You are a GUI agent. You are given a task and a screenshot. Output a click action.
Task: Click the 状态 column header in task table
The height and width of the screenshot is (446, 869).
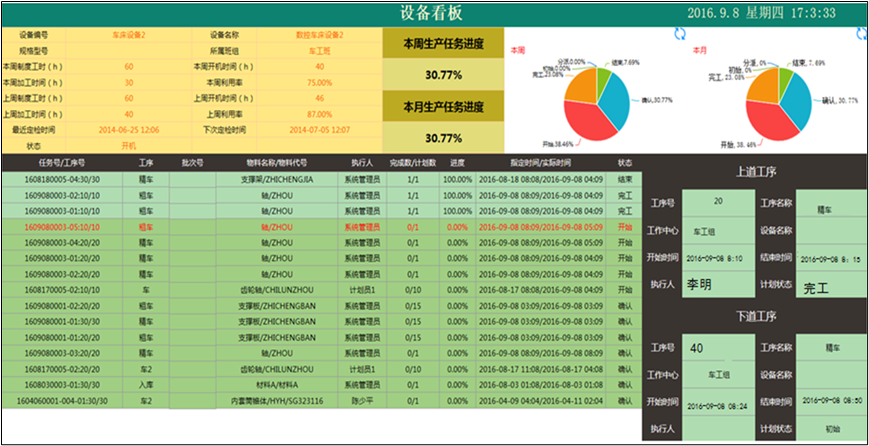(625, 162)
